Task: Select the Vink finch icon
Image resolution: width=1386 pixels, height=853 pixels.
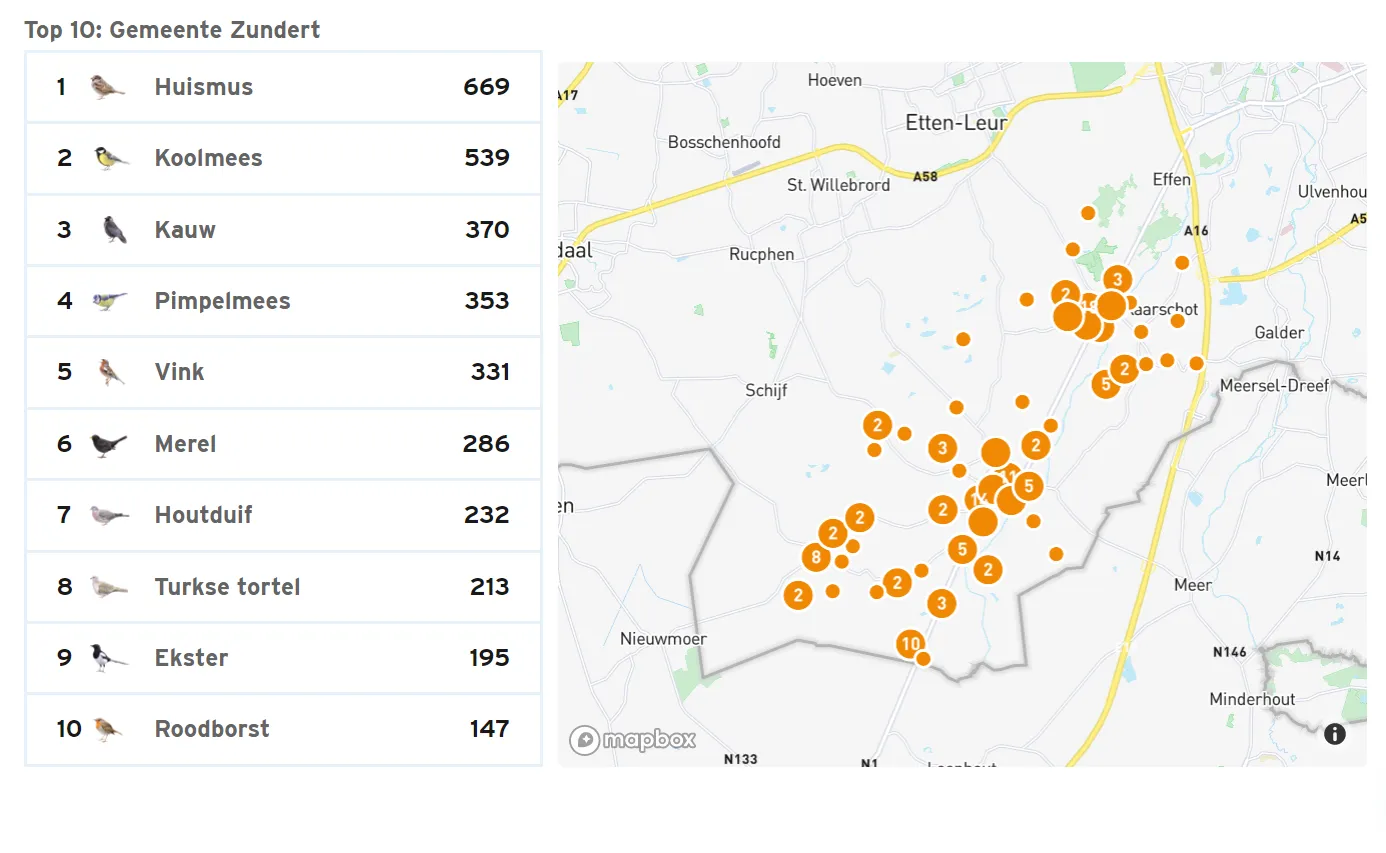Action: 111,372
